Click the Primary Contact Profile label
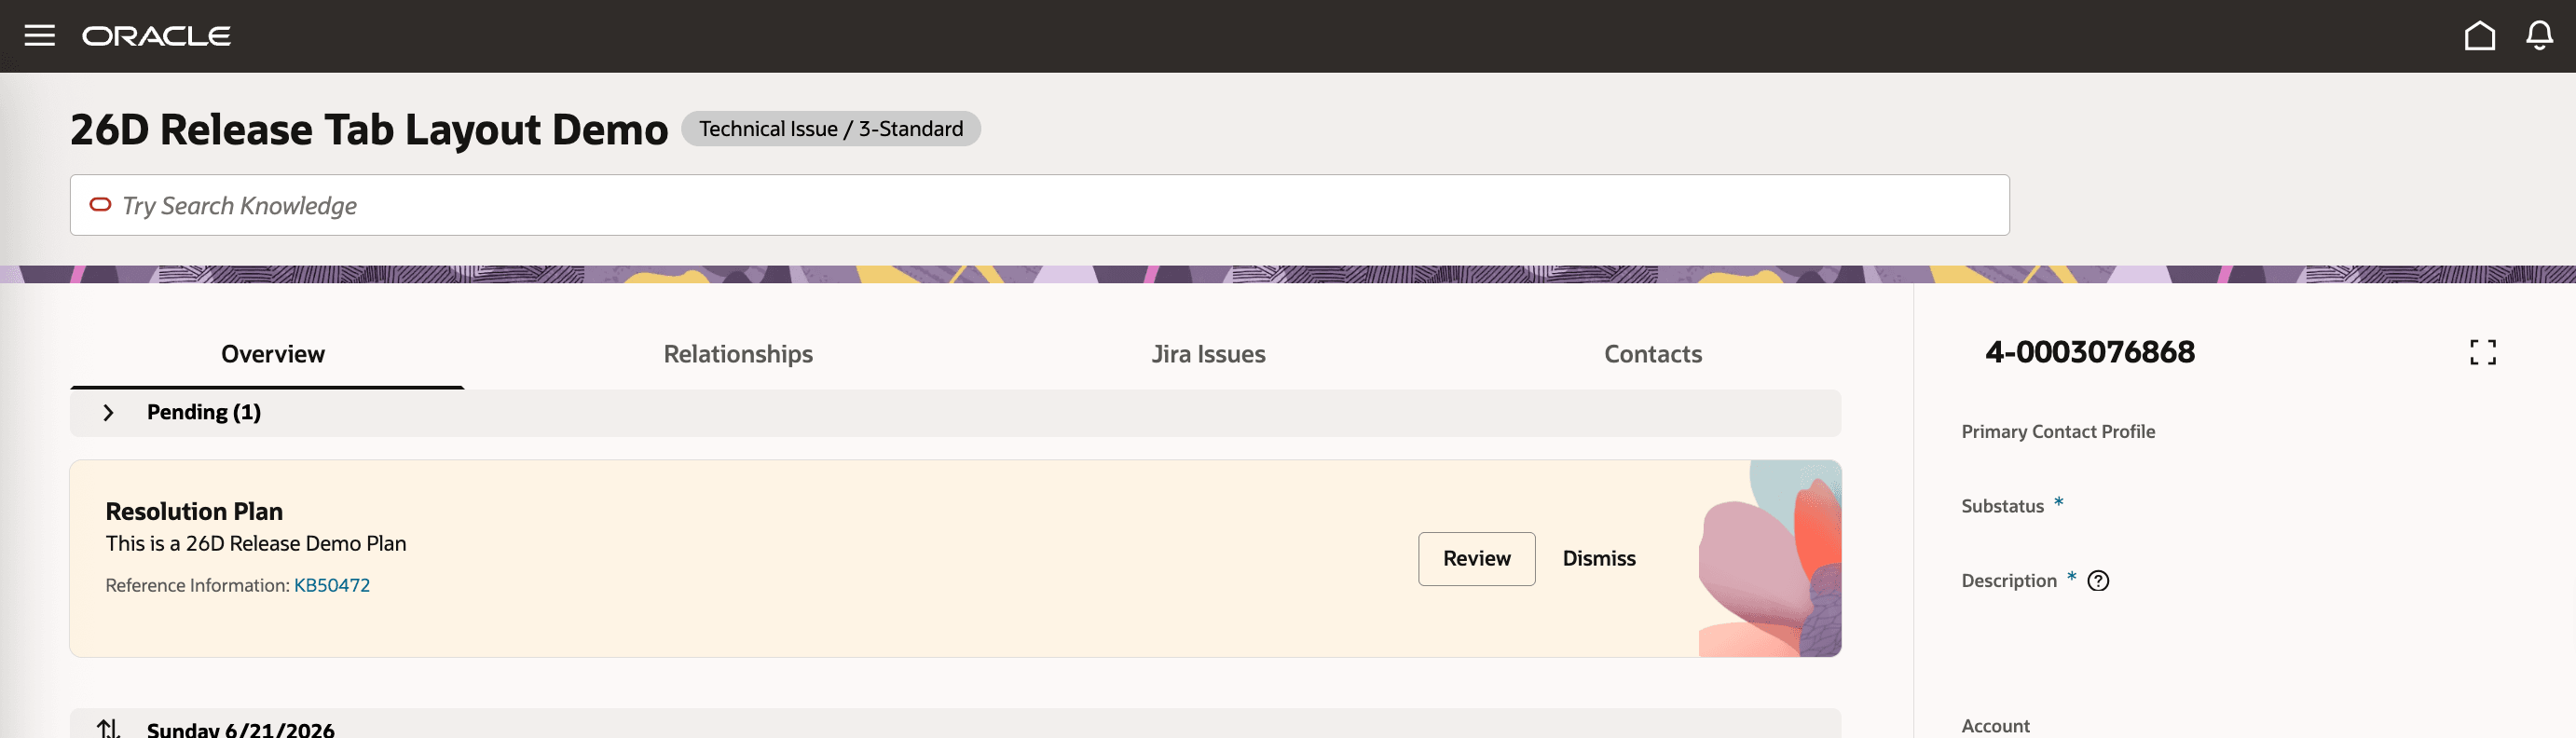 click(2058, 432)
